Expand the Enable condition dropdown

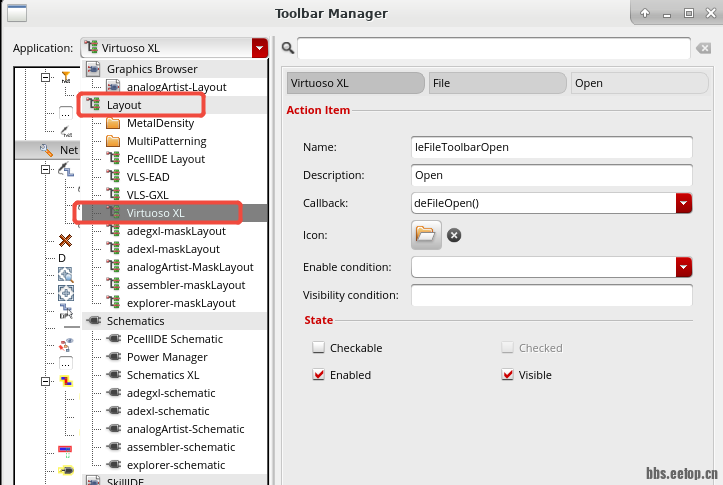[x=684, y=267]
